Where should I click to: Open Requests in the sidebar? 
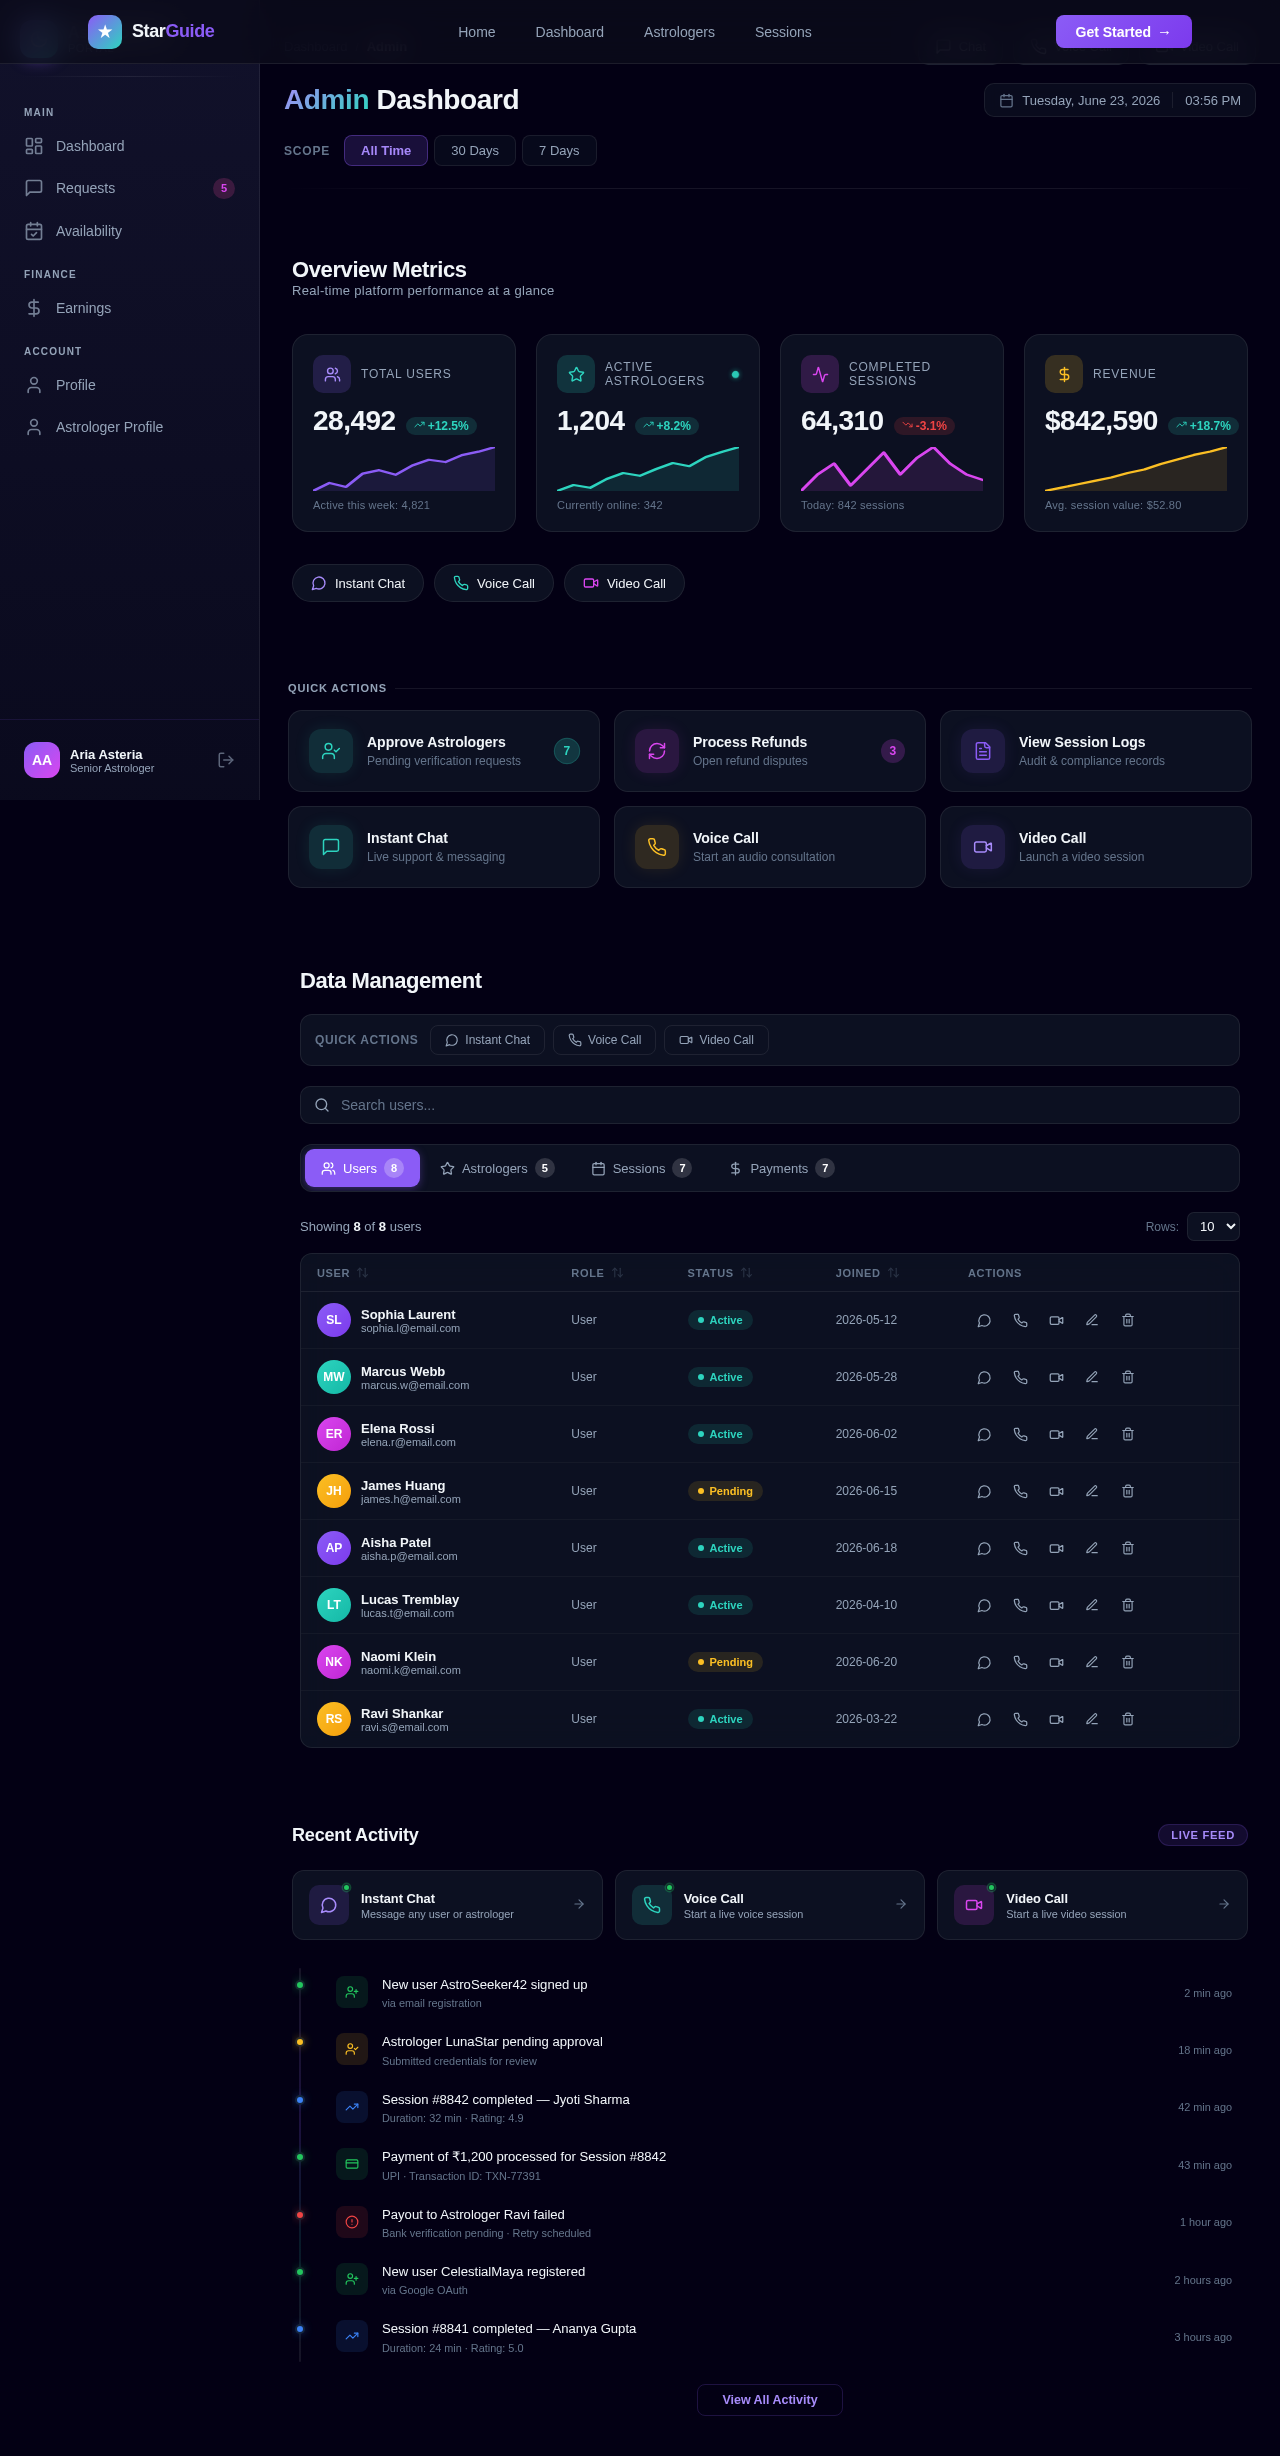129,188
